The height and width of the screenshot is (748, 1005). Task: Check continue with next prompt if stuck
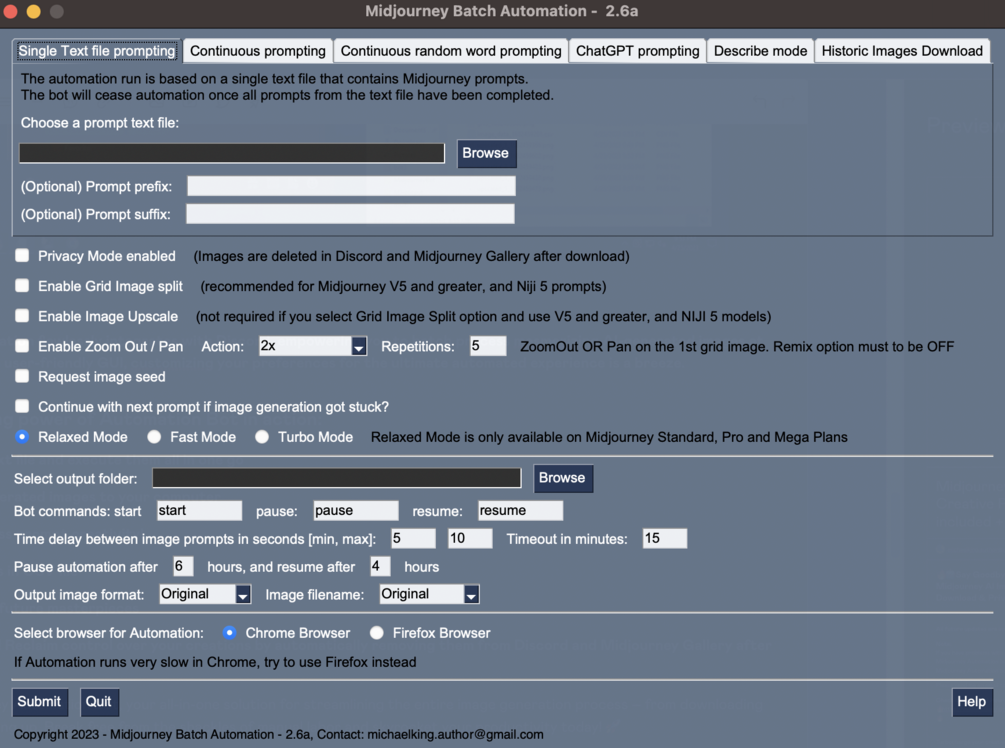[22, 406]
